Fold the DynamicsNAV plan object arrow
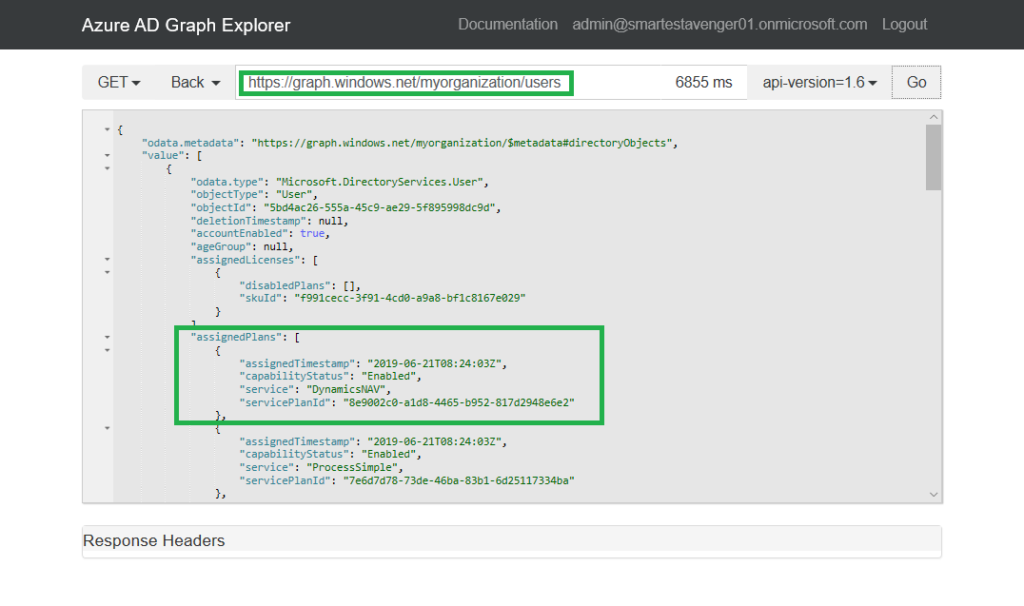 point(107,351)
